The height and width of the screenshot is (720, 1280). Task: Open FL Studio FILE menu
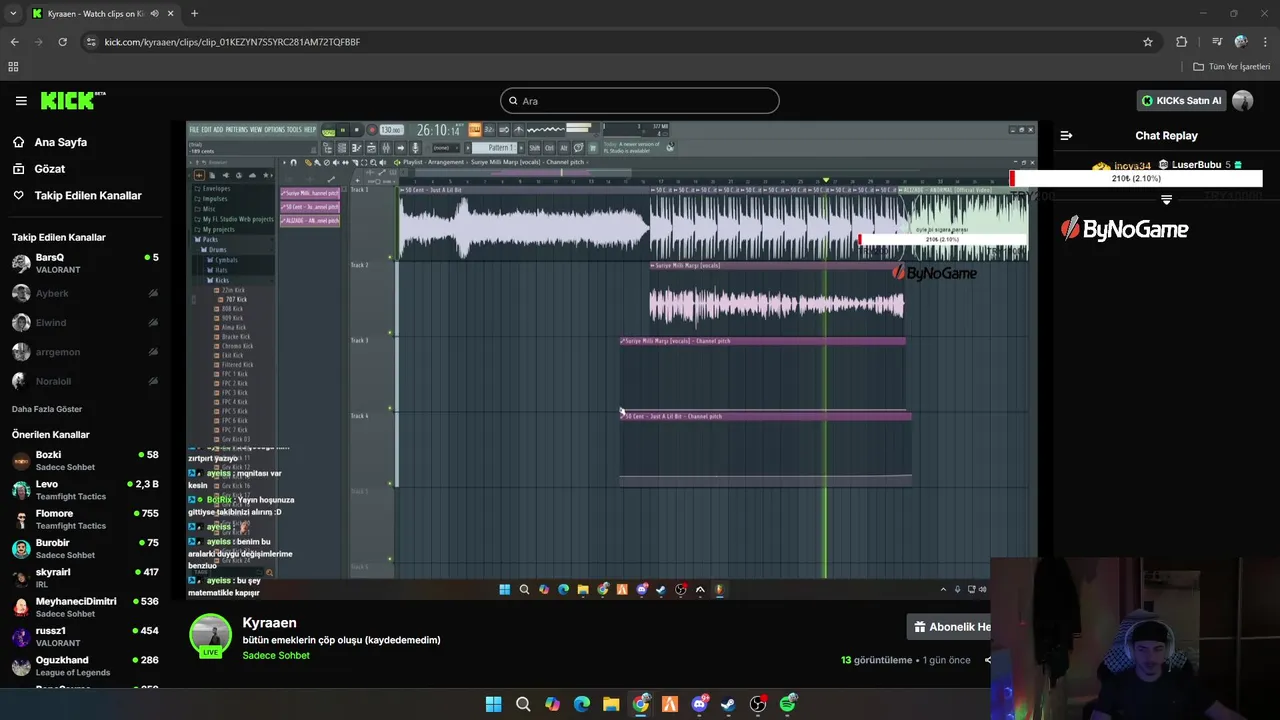point(194,129)
